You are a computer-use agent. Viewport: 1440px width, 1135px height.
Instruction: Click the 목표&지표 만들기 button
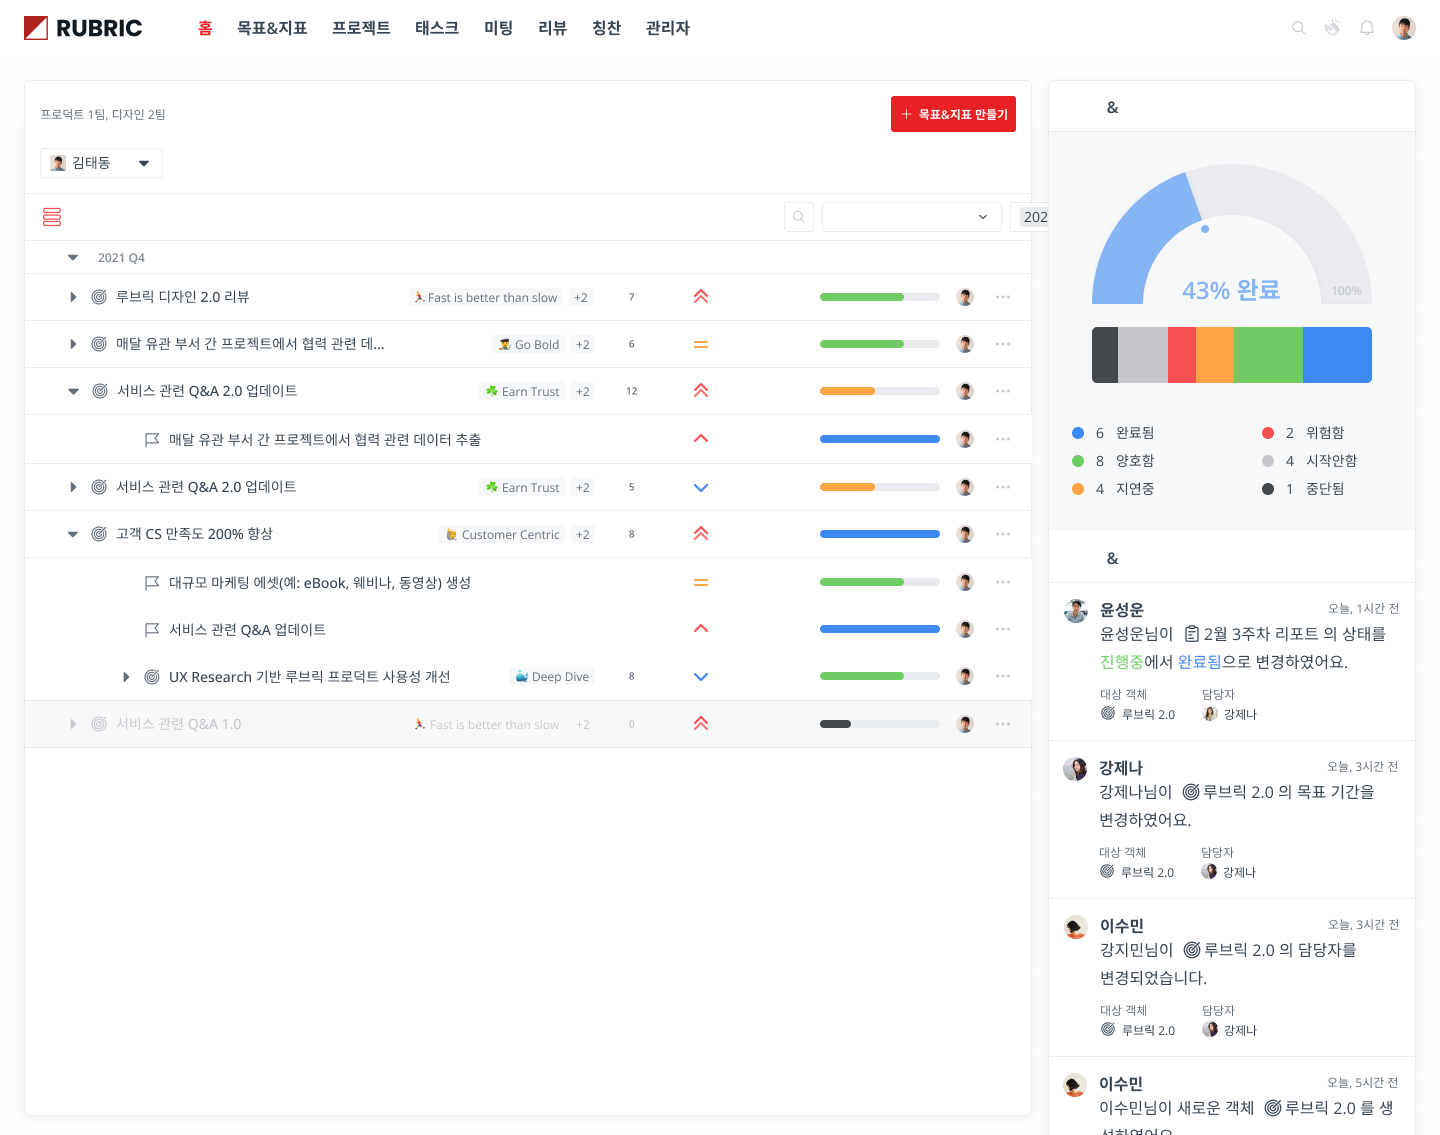(953, 114)
